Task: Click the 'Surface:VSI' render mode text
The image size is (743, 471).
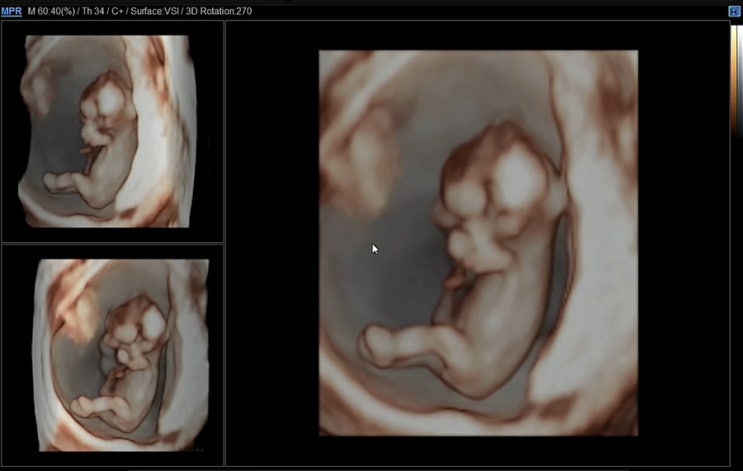Action: point(154,11)
